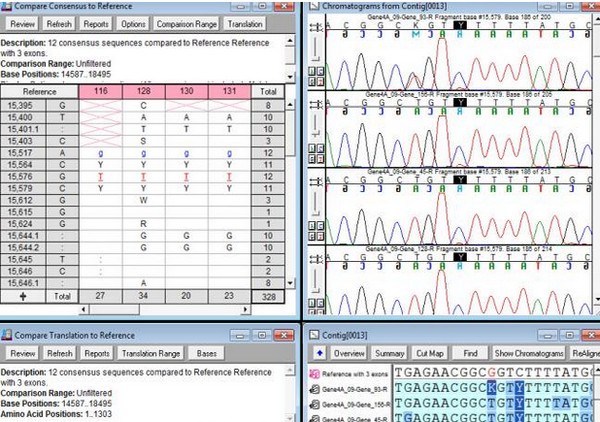Open the Overview in Contig window
This screenshot has height=422, width=600.
tap(349, 353)
